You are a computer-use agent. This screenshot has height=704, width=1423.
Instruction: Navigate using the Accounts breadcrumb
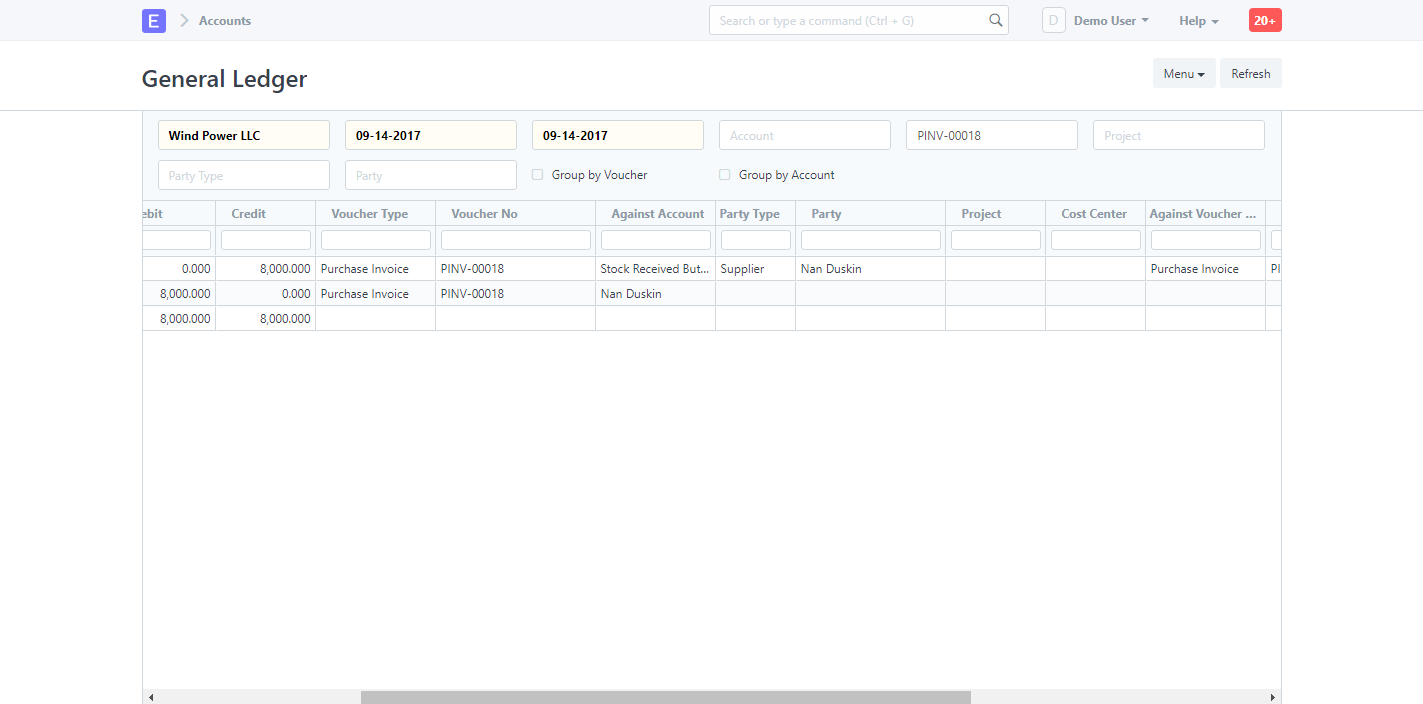click(x=225, y=20)
